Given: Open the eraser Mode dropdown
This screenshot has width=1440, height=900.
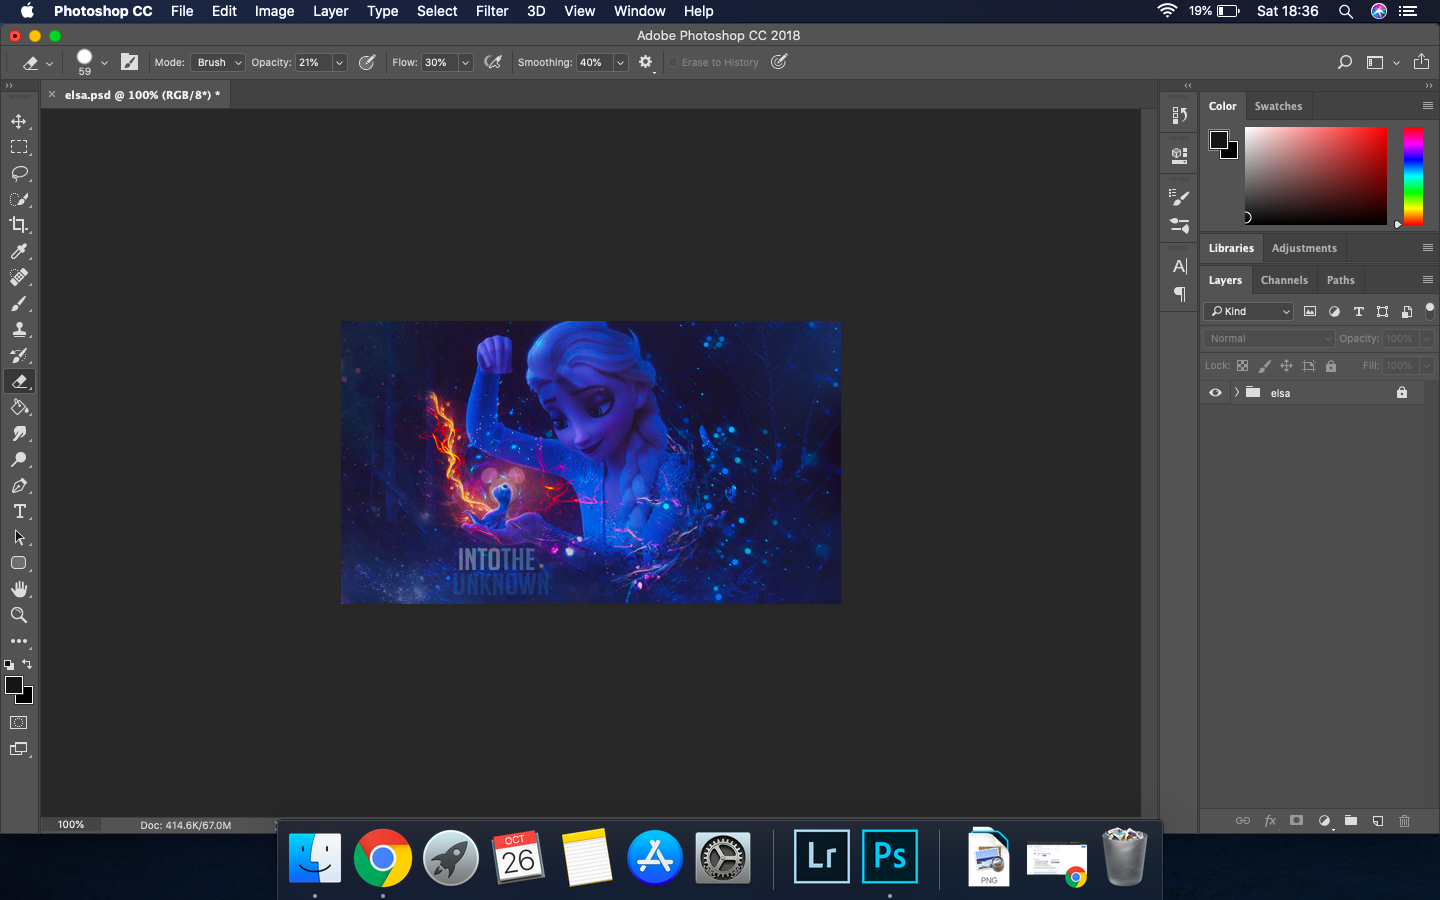Looking at the screenshot, I should 218,62.
